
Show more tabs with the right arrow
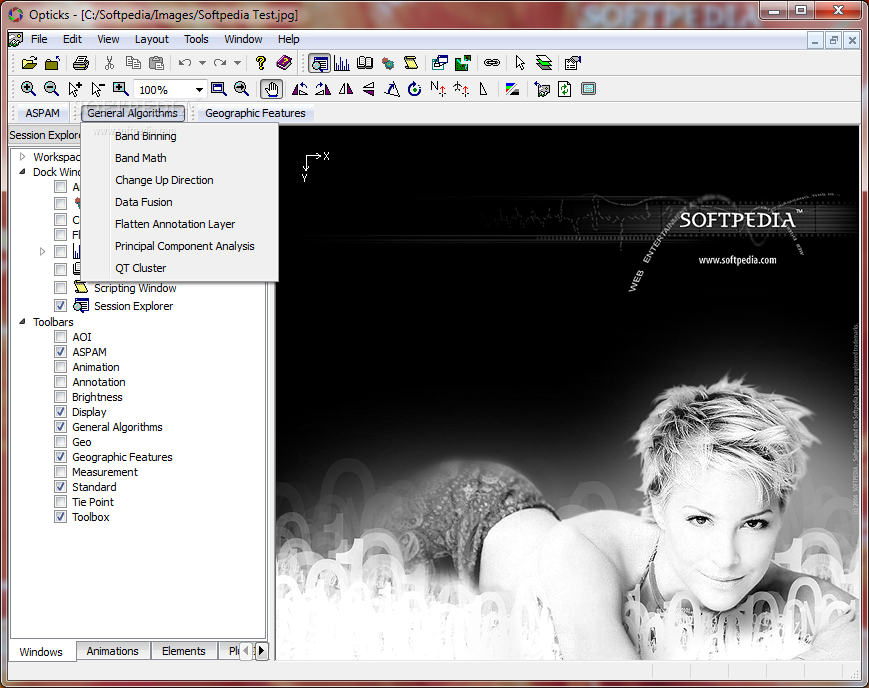[x=262, y=651]
